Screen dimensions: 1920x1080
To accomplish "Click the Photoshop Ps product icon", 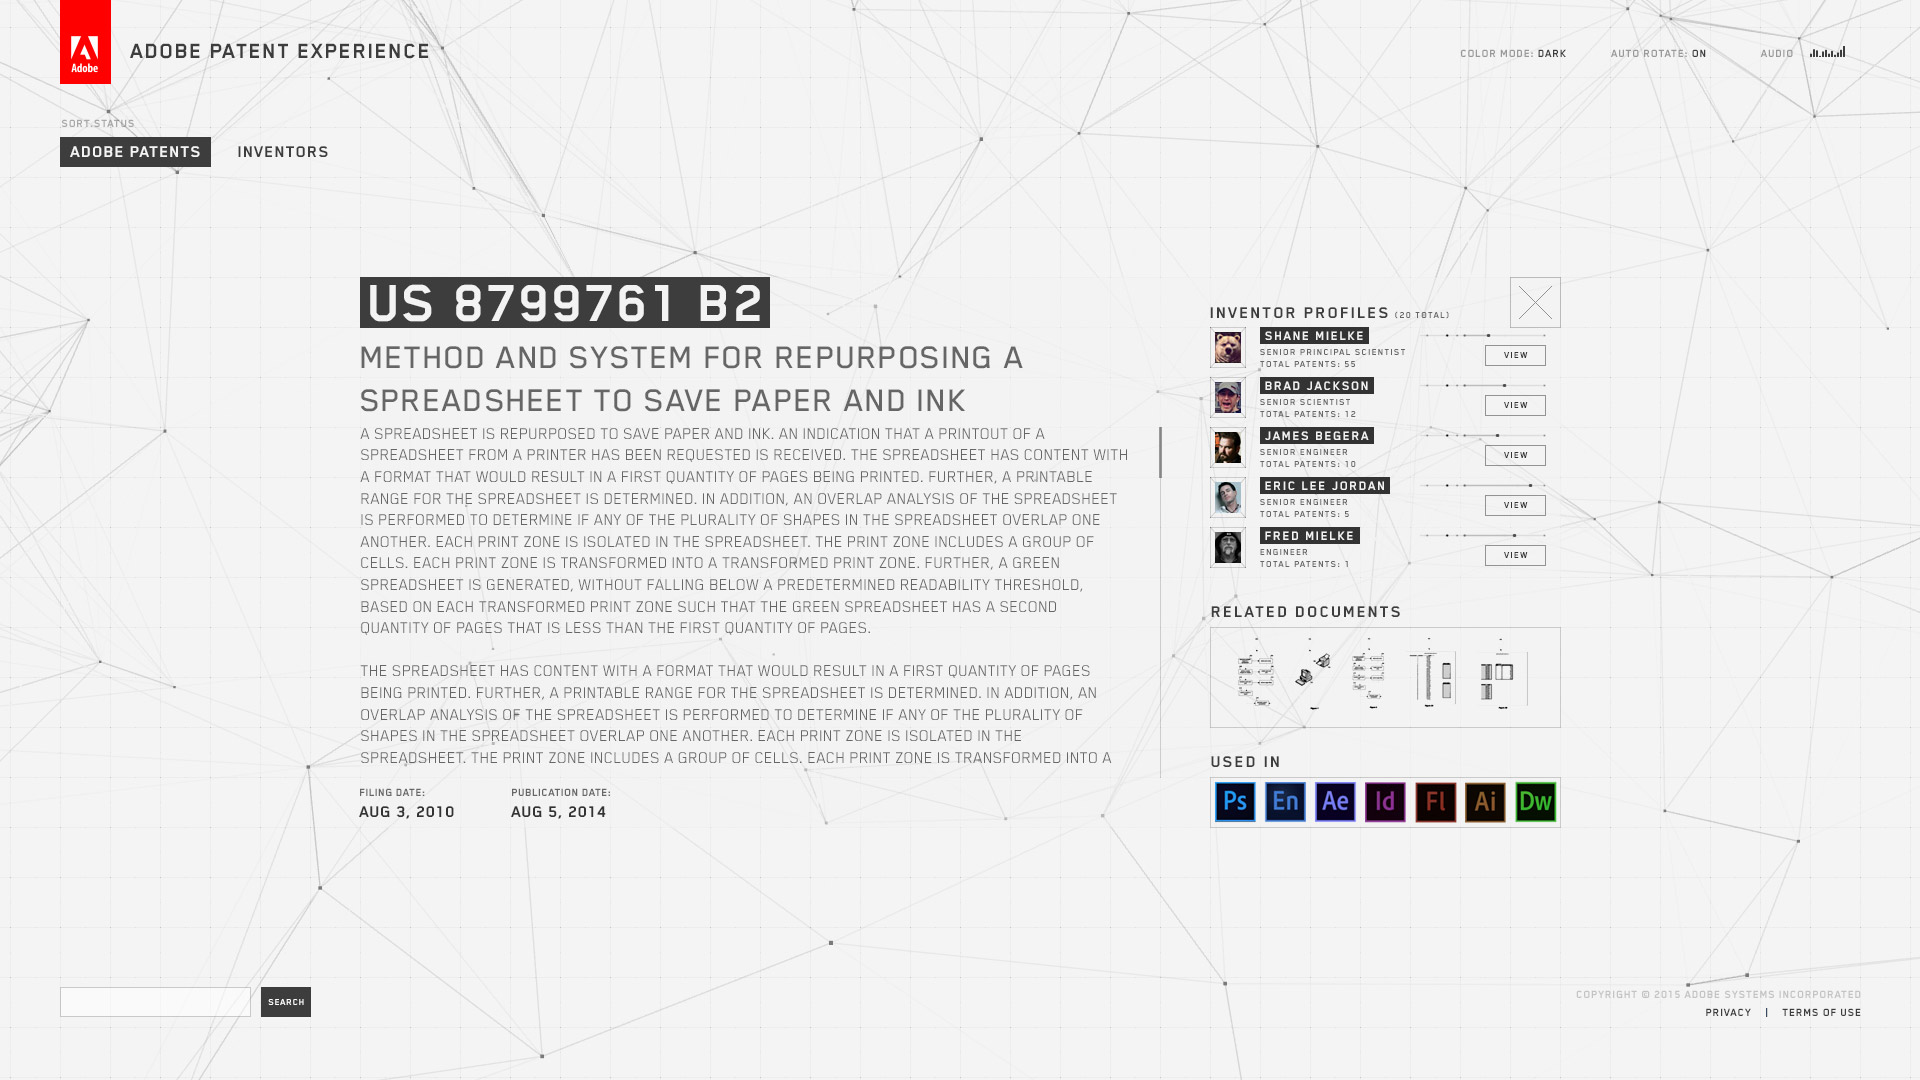I will coord(1235,802).
